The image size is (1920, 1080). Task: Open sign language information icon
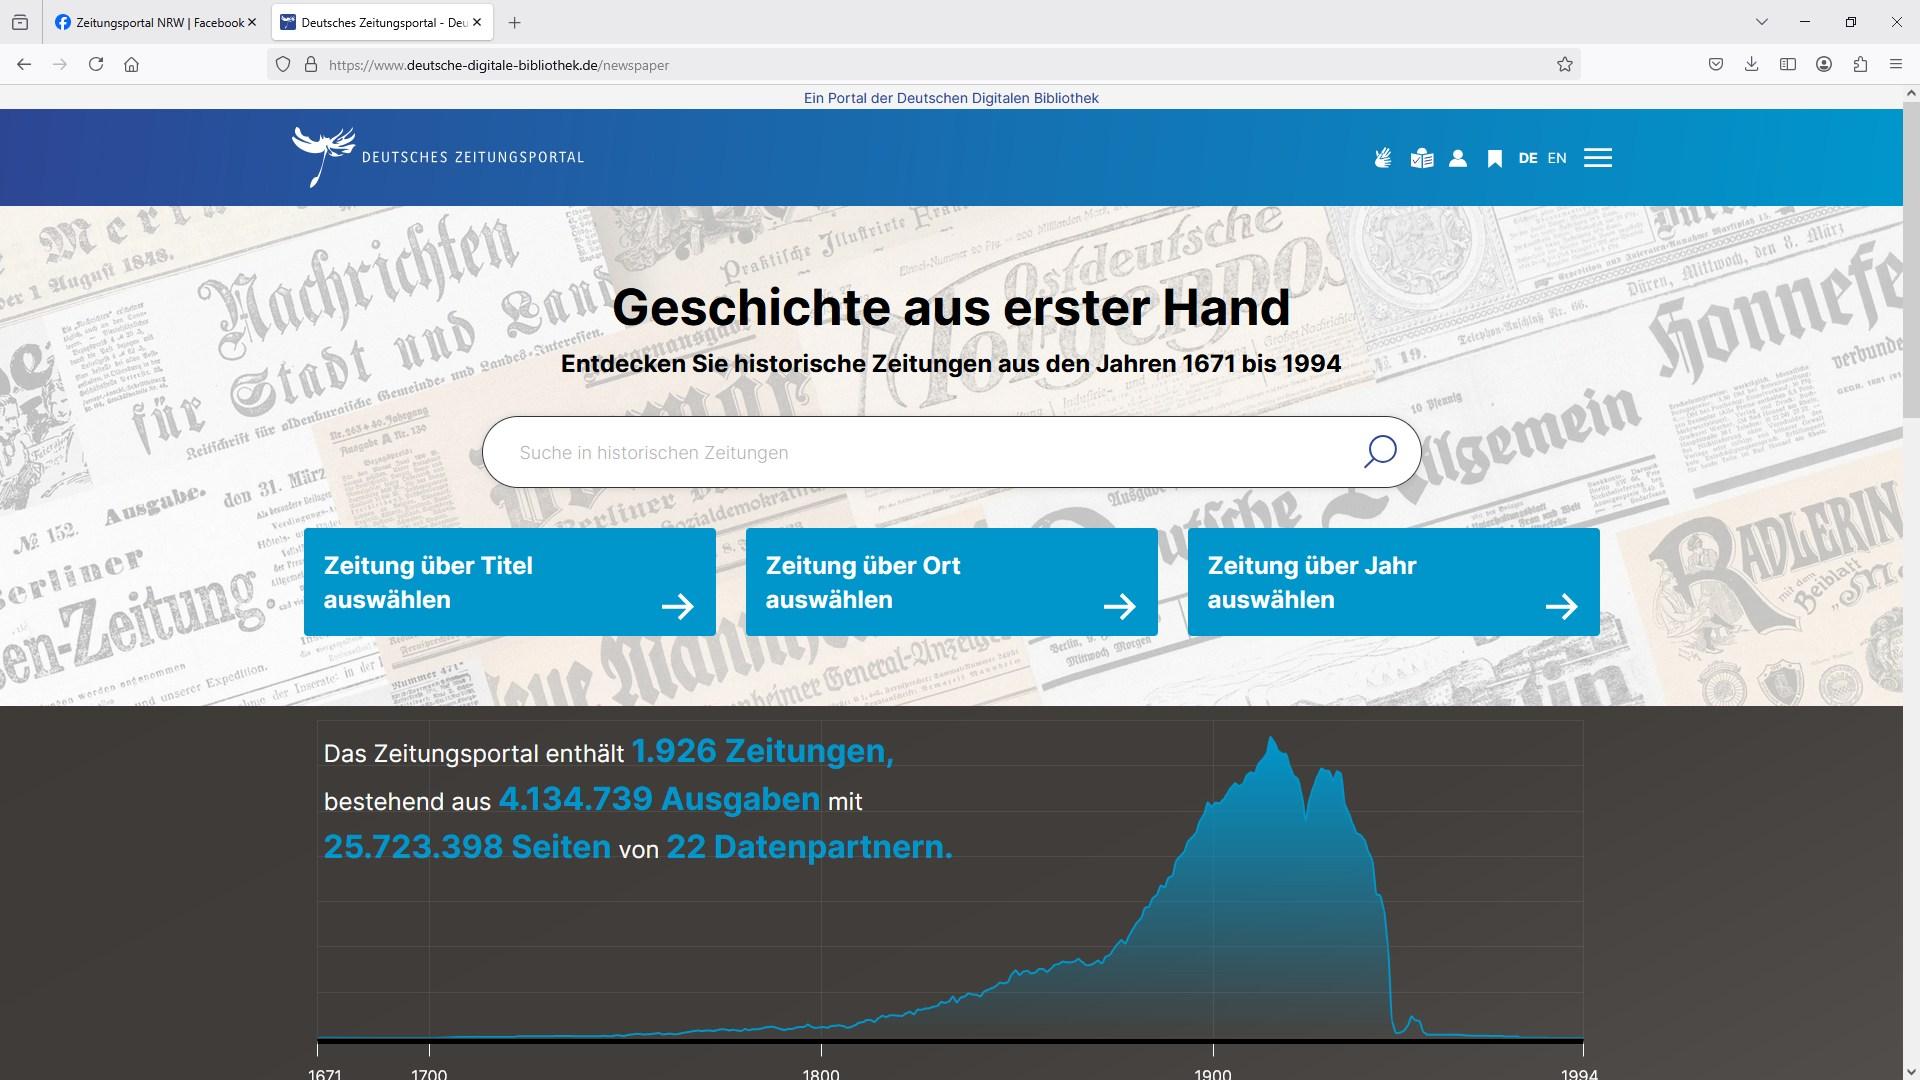[1383, 158]
